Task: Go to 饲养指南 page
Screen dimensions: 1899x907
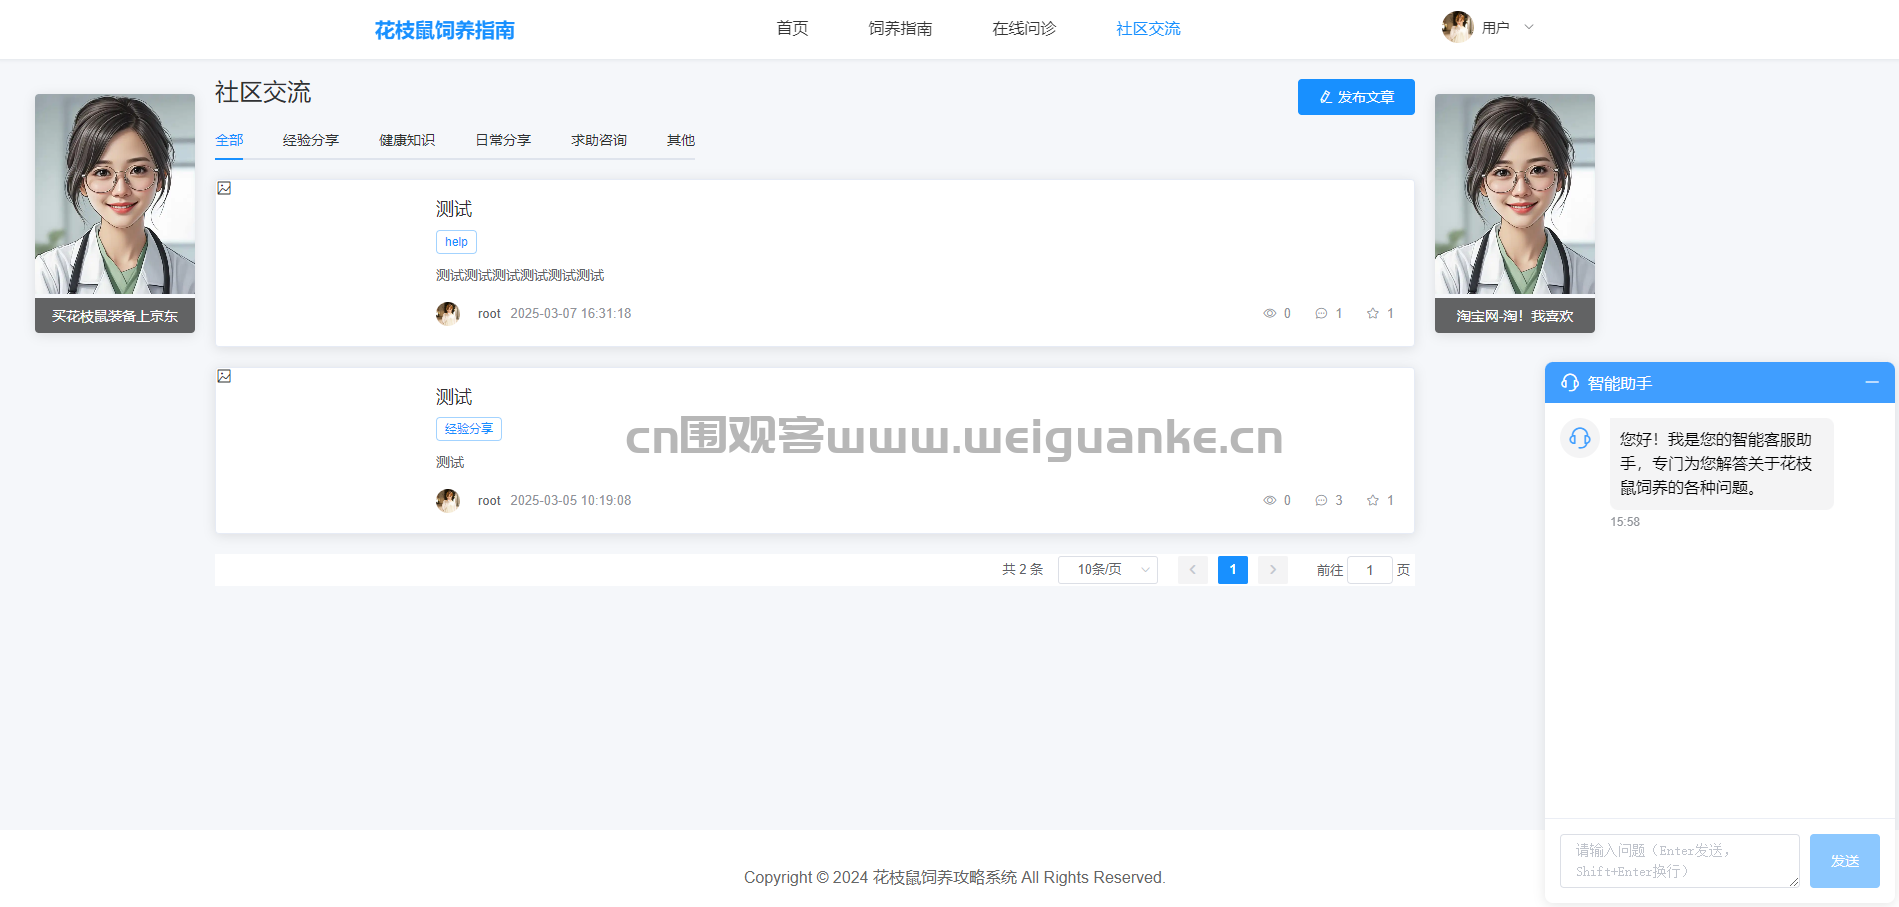Action: click(900, 28)
